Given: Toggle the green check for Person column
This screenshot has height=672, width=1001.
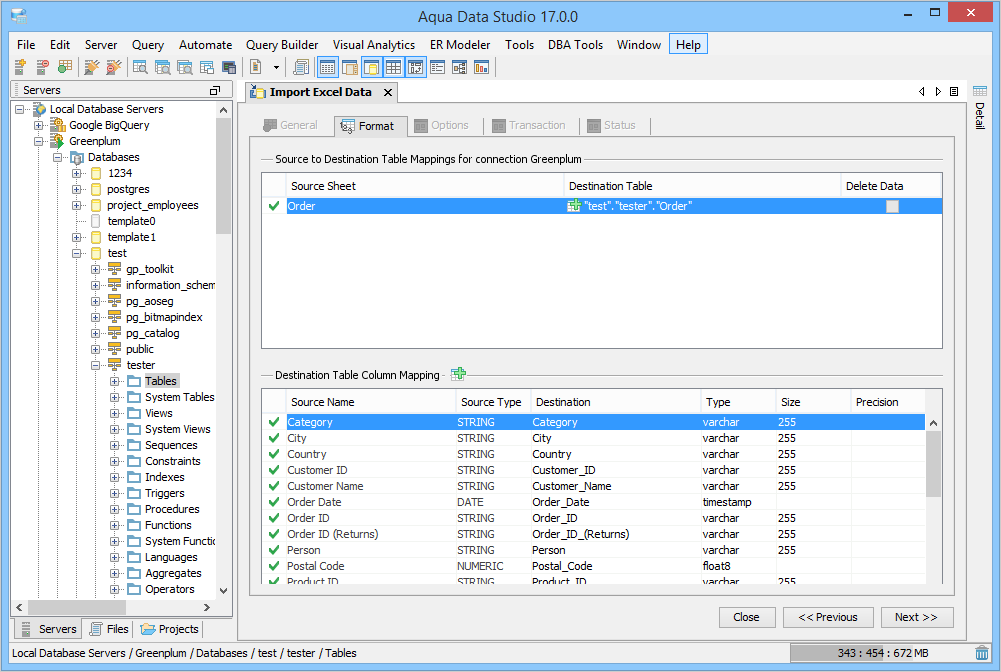Looking at the screenshot, I should tap(274, 549).
